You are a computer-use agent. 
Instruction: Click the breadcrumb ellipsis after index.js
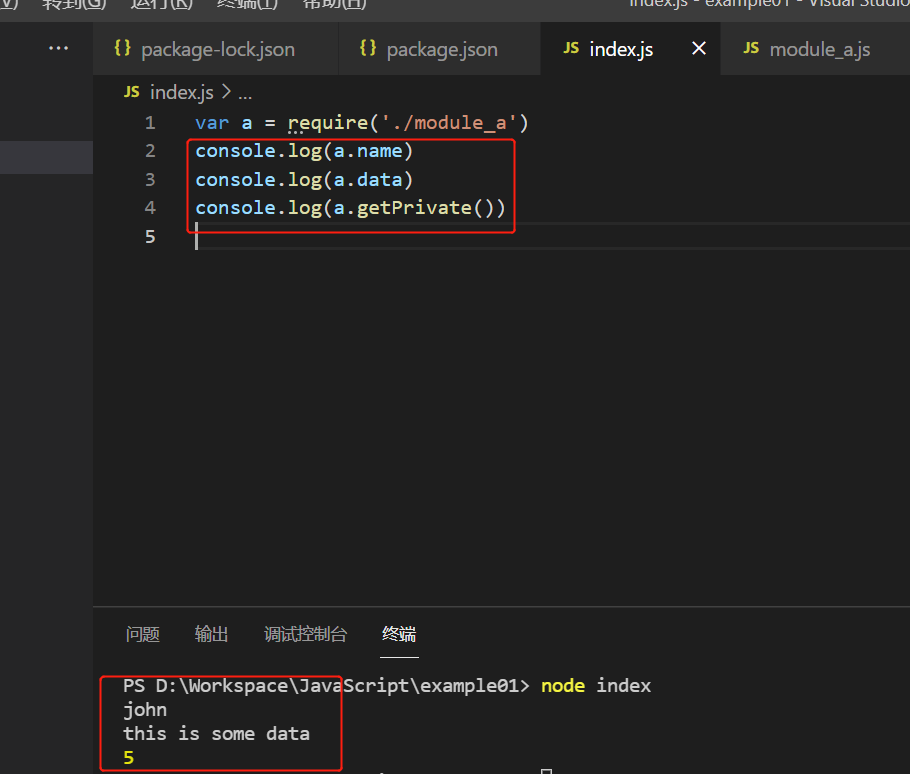coord(245,93)
